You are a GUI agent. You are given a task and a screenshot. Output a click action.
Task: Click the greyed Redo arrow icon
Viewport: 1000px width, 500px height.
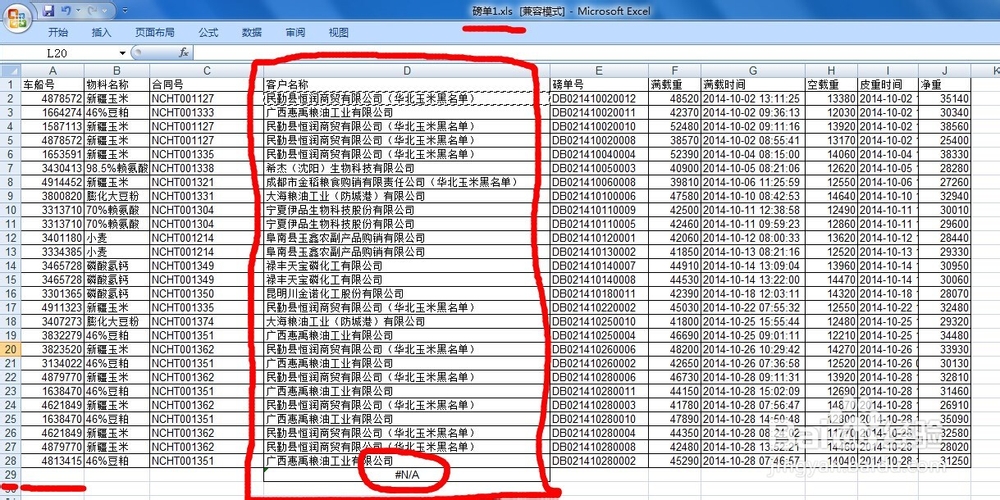click(x=92, y=11)
